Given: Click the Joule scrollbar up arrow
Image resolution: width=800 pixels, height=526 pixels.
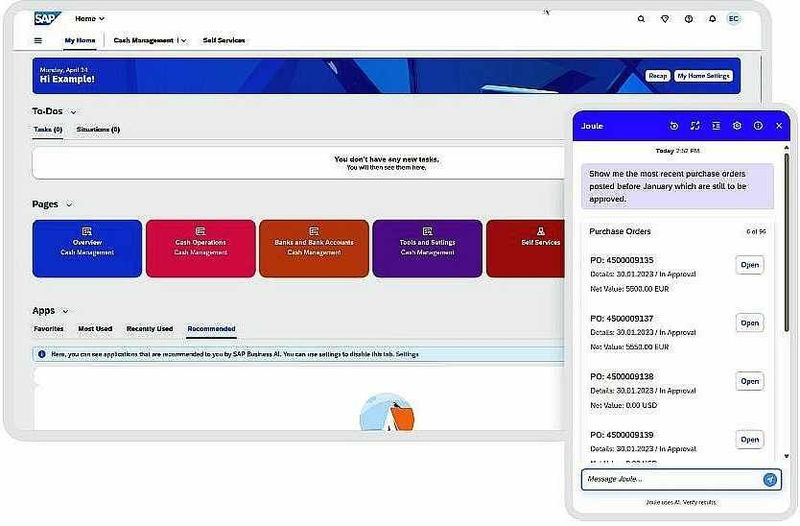Looking at the screenshot, I should click(786, 148).
